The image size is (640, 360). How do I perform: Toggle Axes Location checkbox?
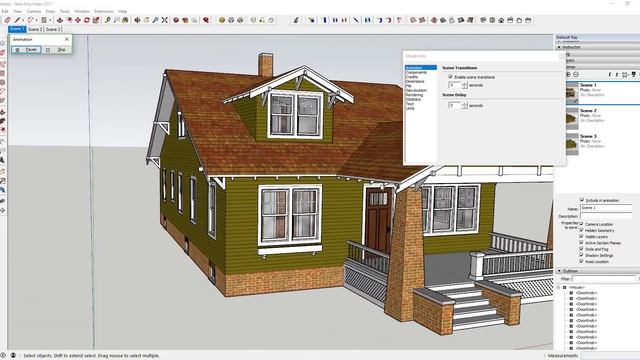[582, 261]
